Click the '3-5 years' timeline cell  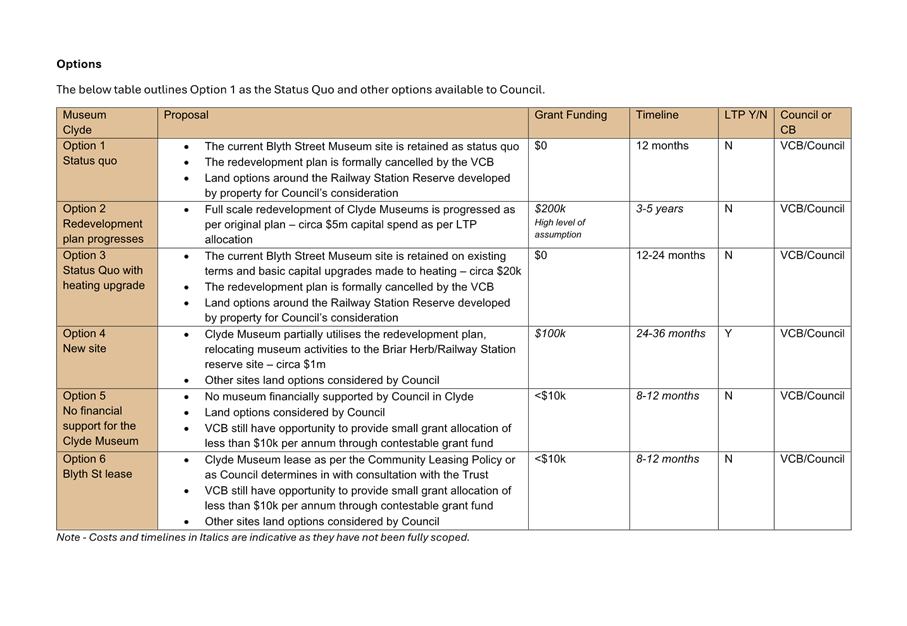point(659,209)
